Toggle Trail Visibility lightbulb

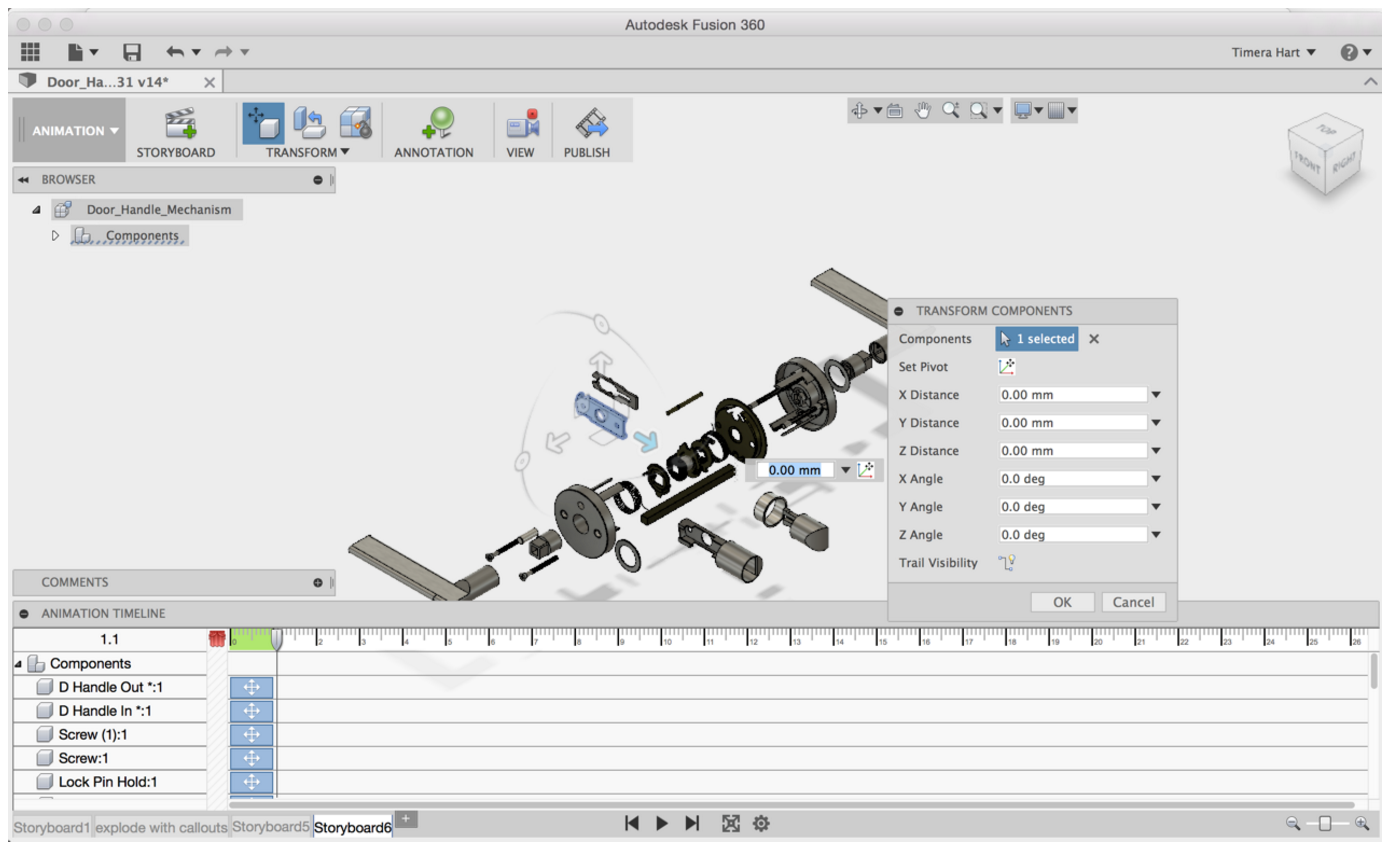(1007, 563)
